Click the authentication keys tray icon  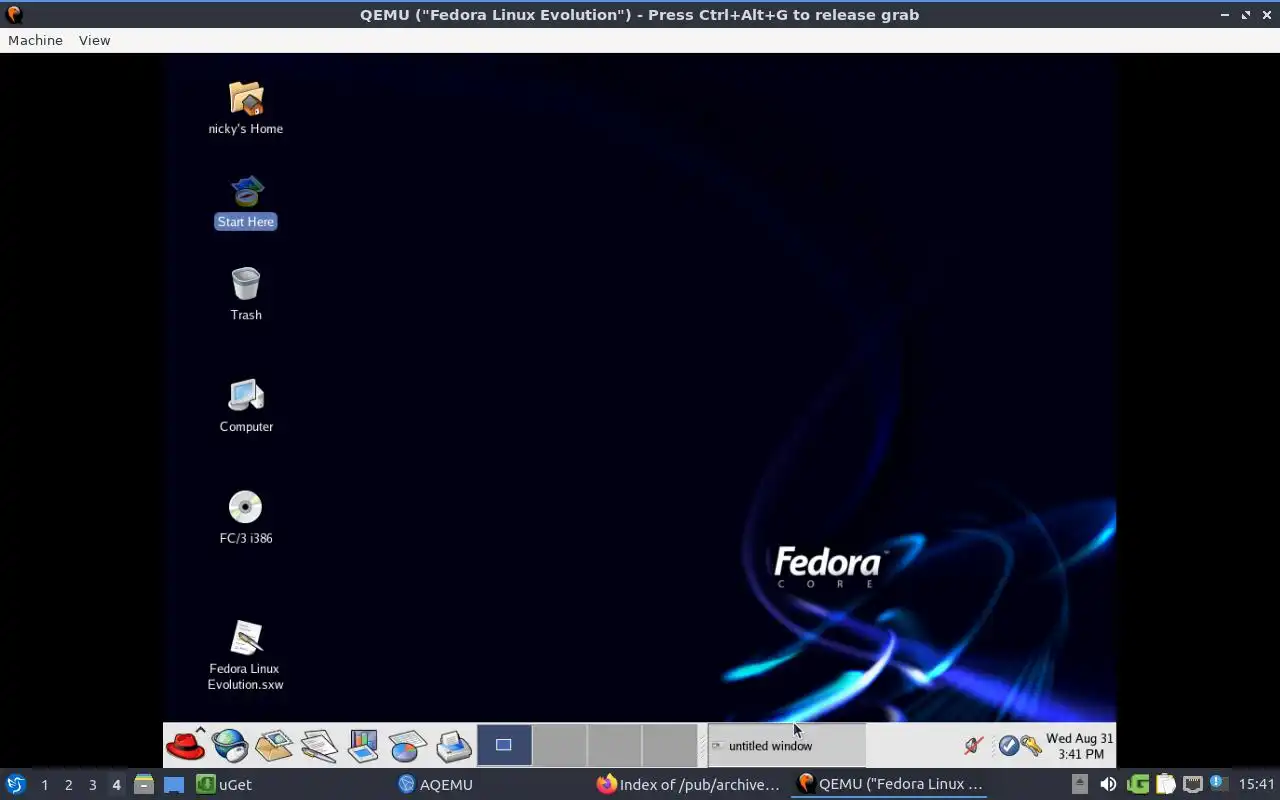[1031, 745]
